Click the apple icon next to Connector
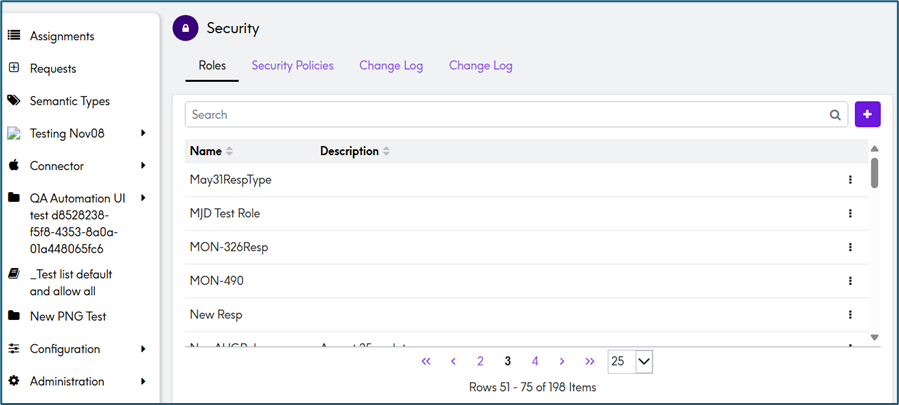899x405 pixels. (14, 166)
